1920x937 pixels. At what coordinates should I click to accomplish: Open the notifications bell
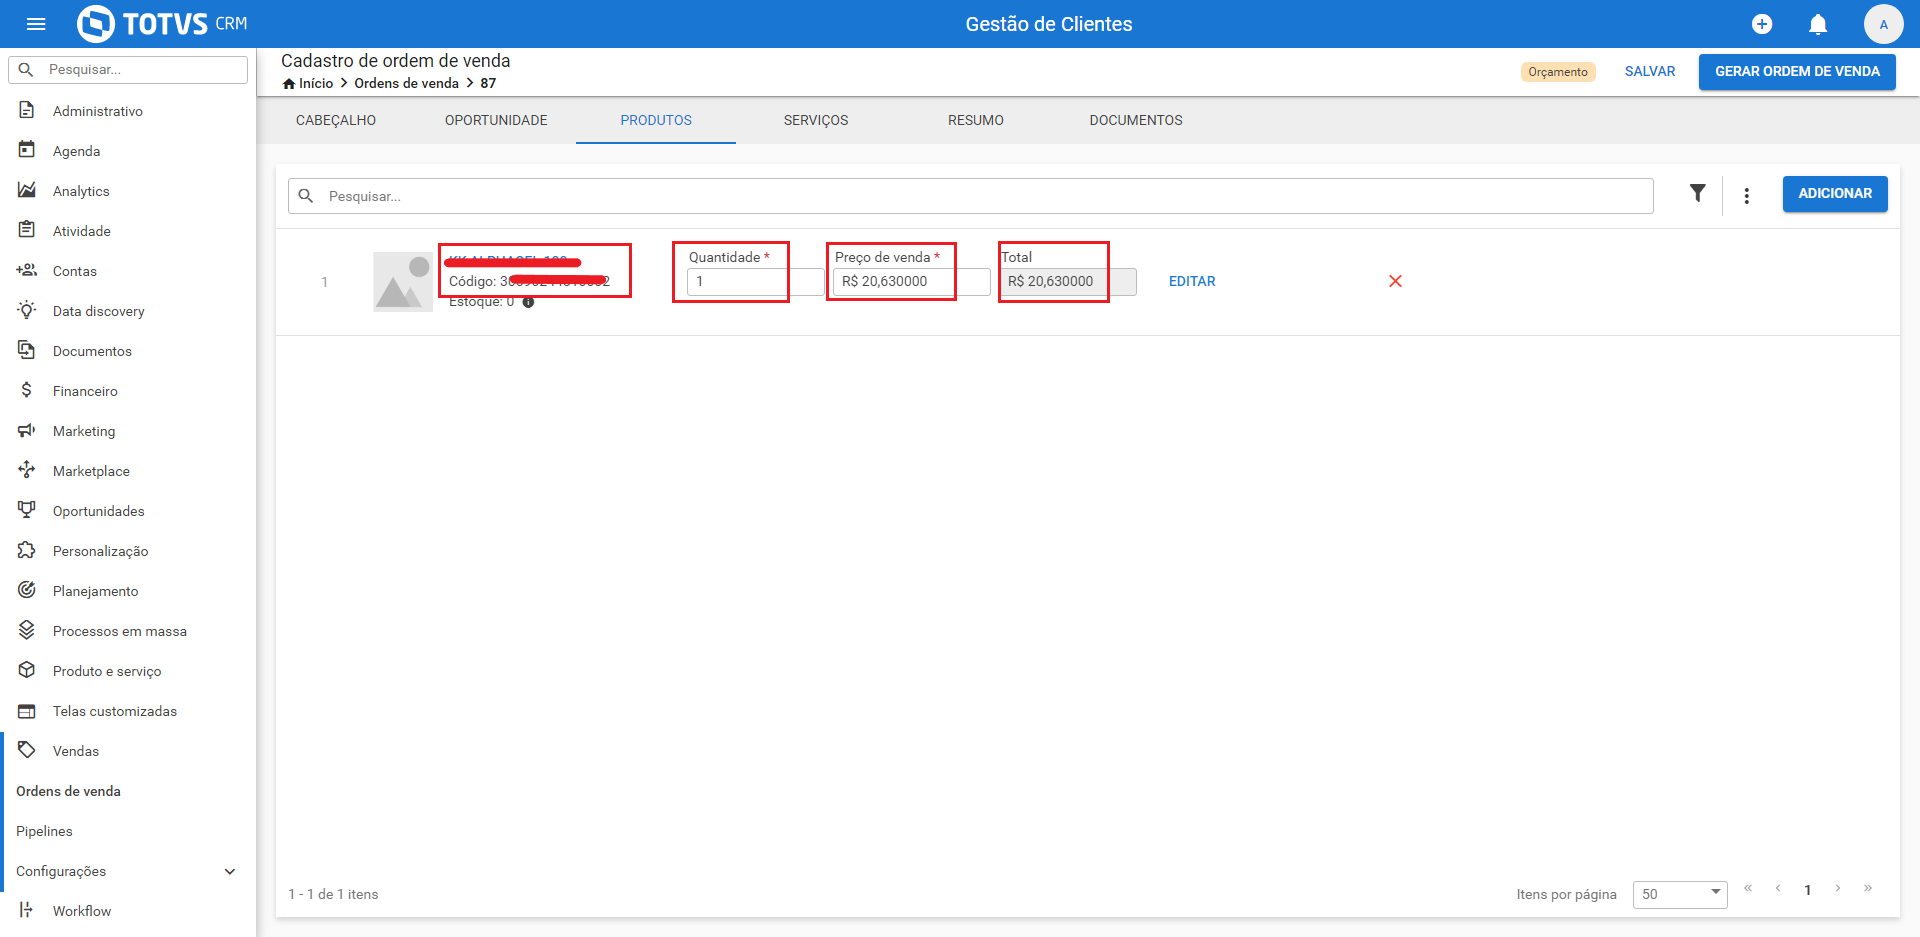[1818, 24]
